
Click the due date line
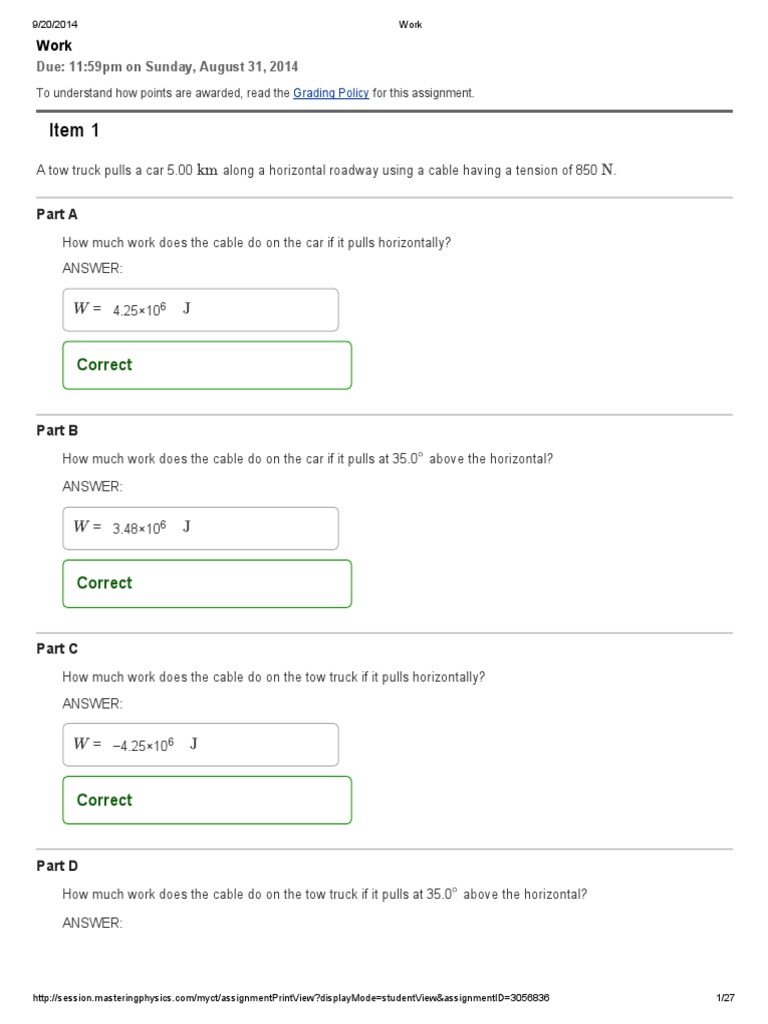pos(167,67)
